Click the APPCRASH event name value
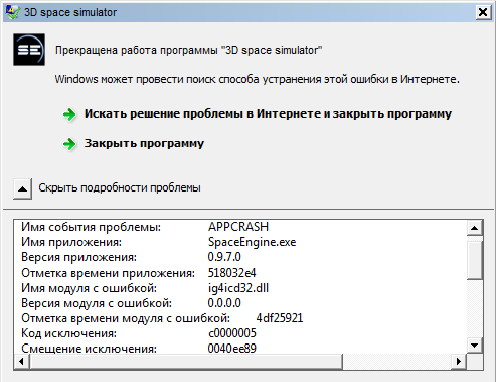The width and height of the screenshot is (496, 382). 238,227
